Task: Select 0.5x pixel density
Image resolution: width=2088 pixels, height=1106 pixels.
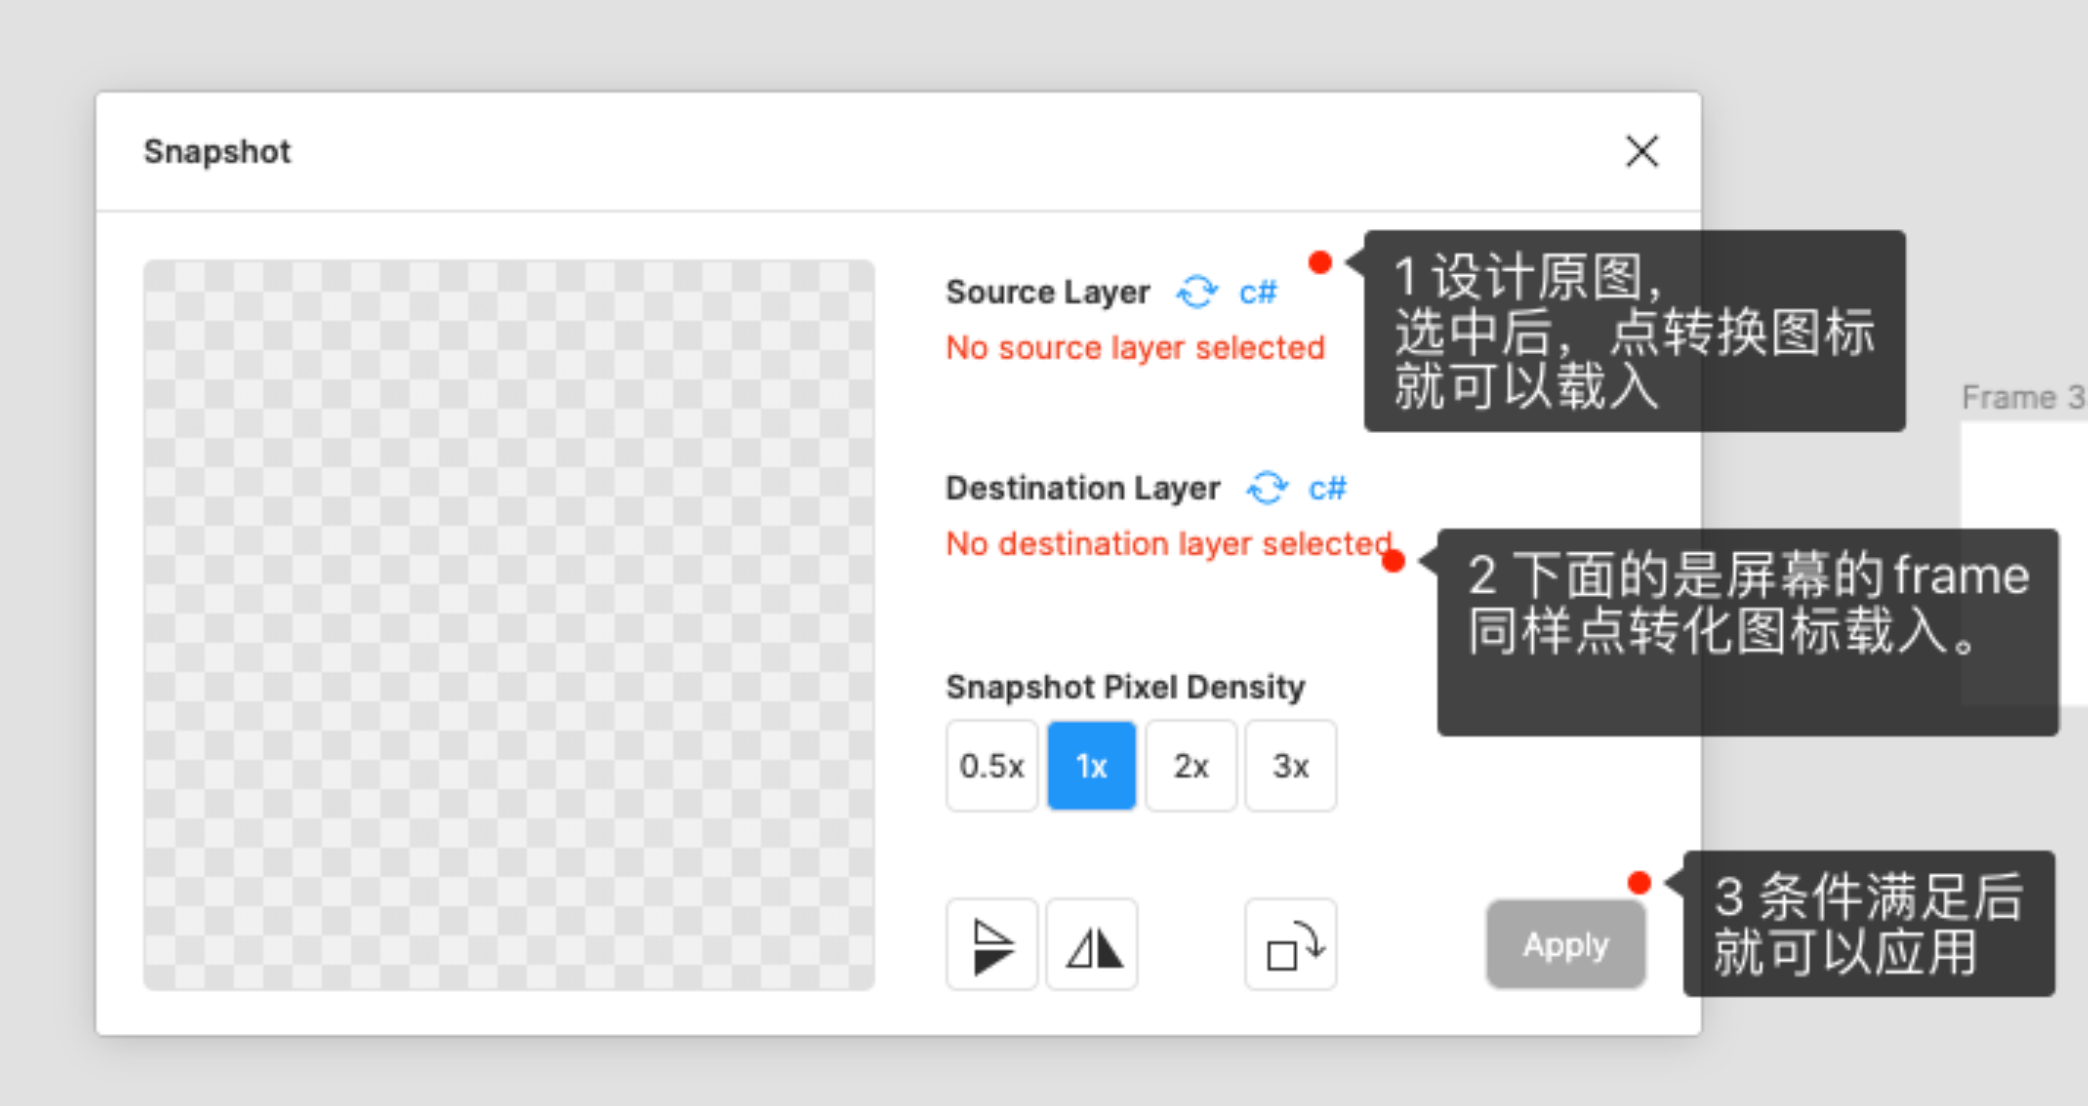Action: click(x=991, y=766)
